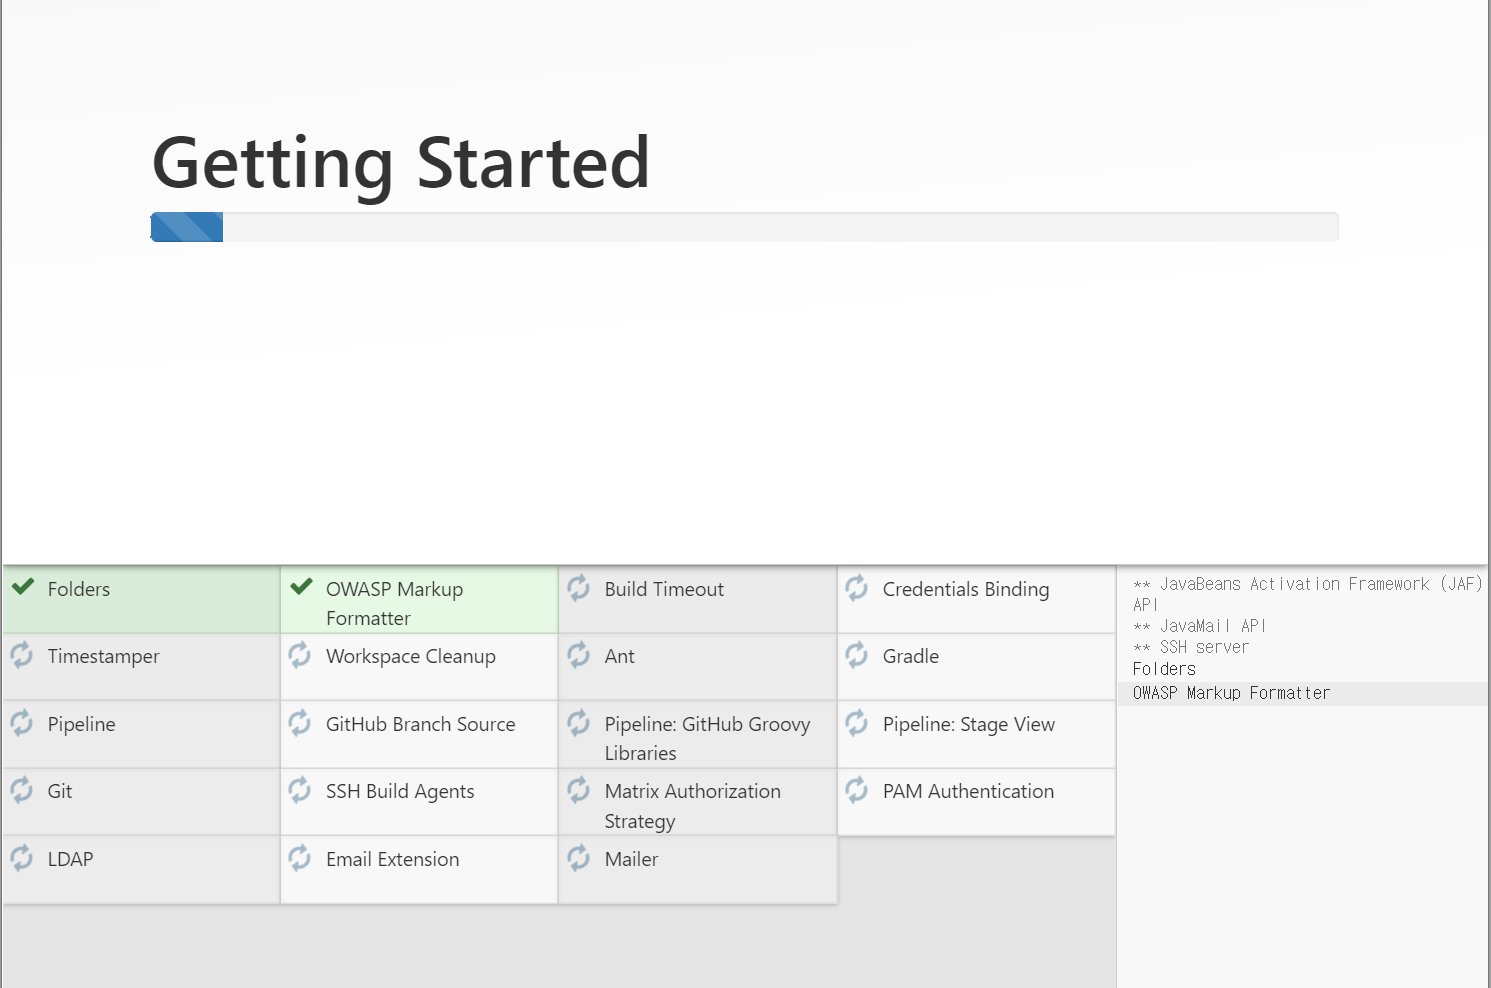The height and width of the screenshot is (988, 1491).
Task: Click the pending icon next to Timestamper
Action: point(22,655)
